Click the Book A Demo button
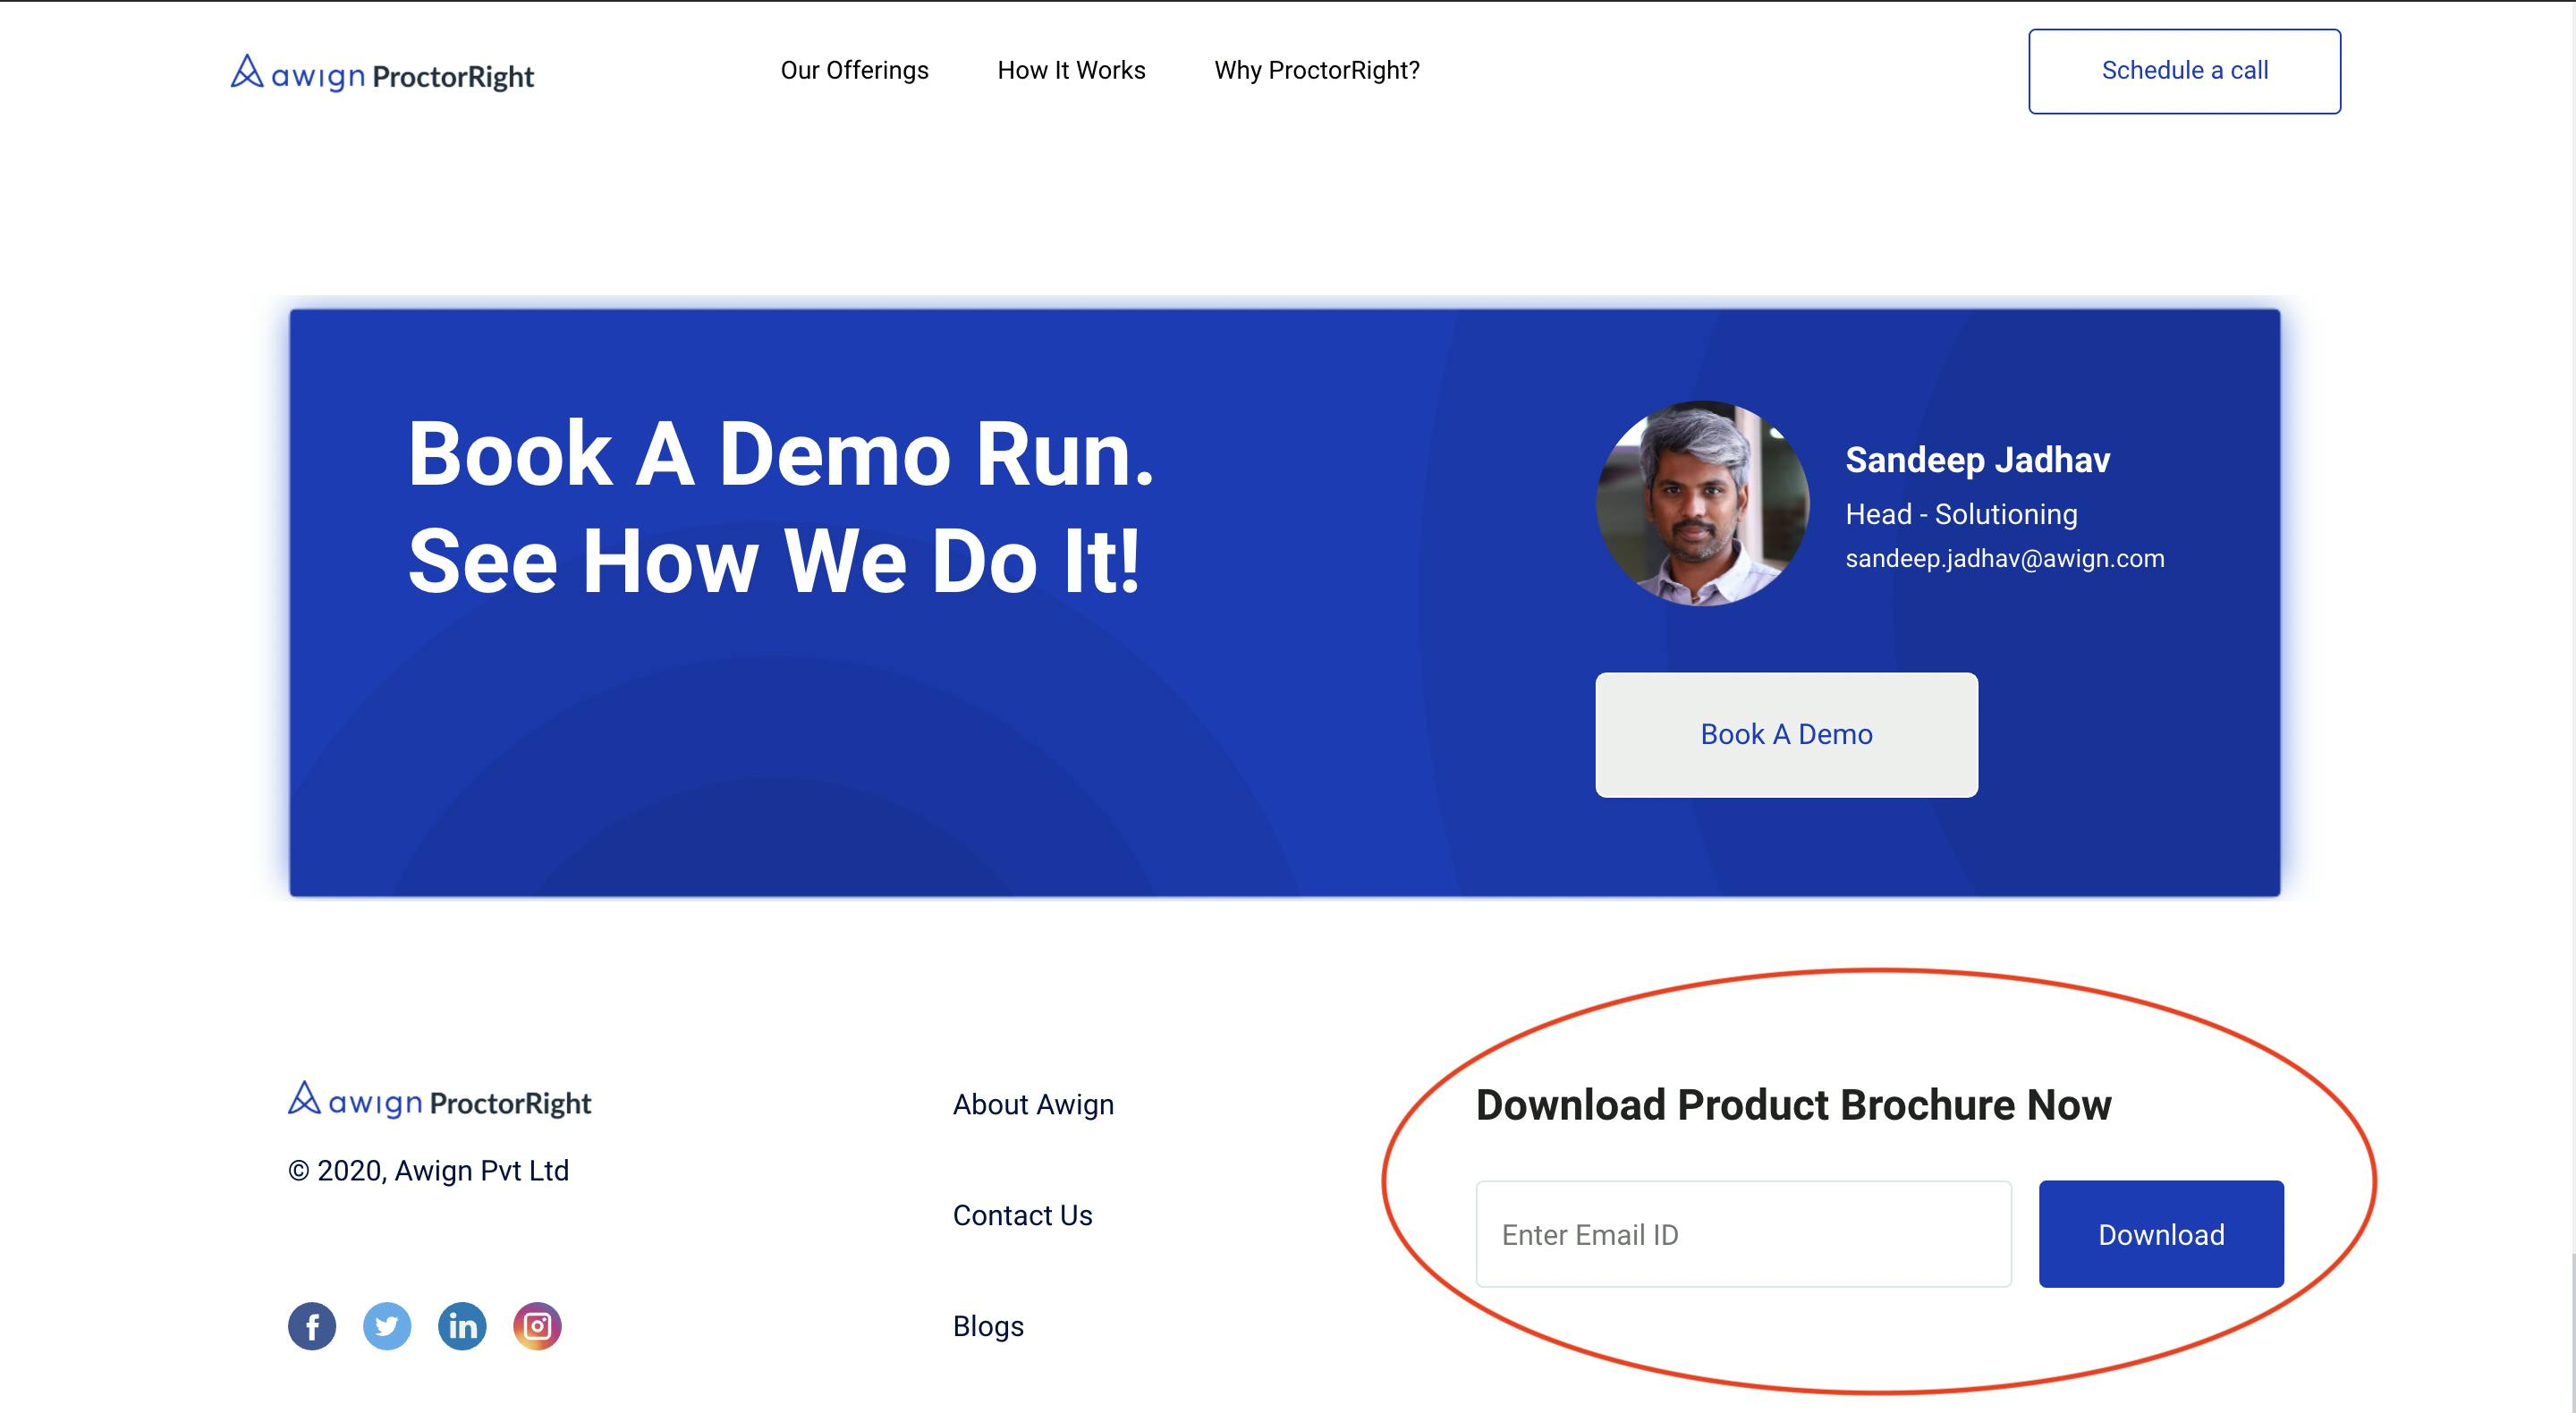Viewport: 2576px width, 1413px height. 1786,734
